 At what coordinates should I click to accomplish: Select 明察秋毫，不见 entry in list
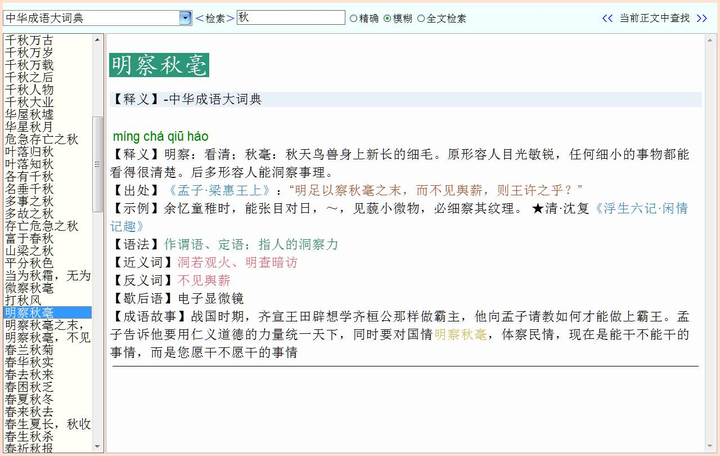tap(48, 338)
